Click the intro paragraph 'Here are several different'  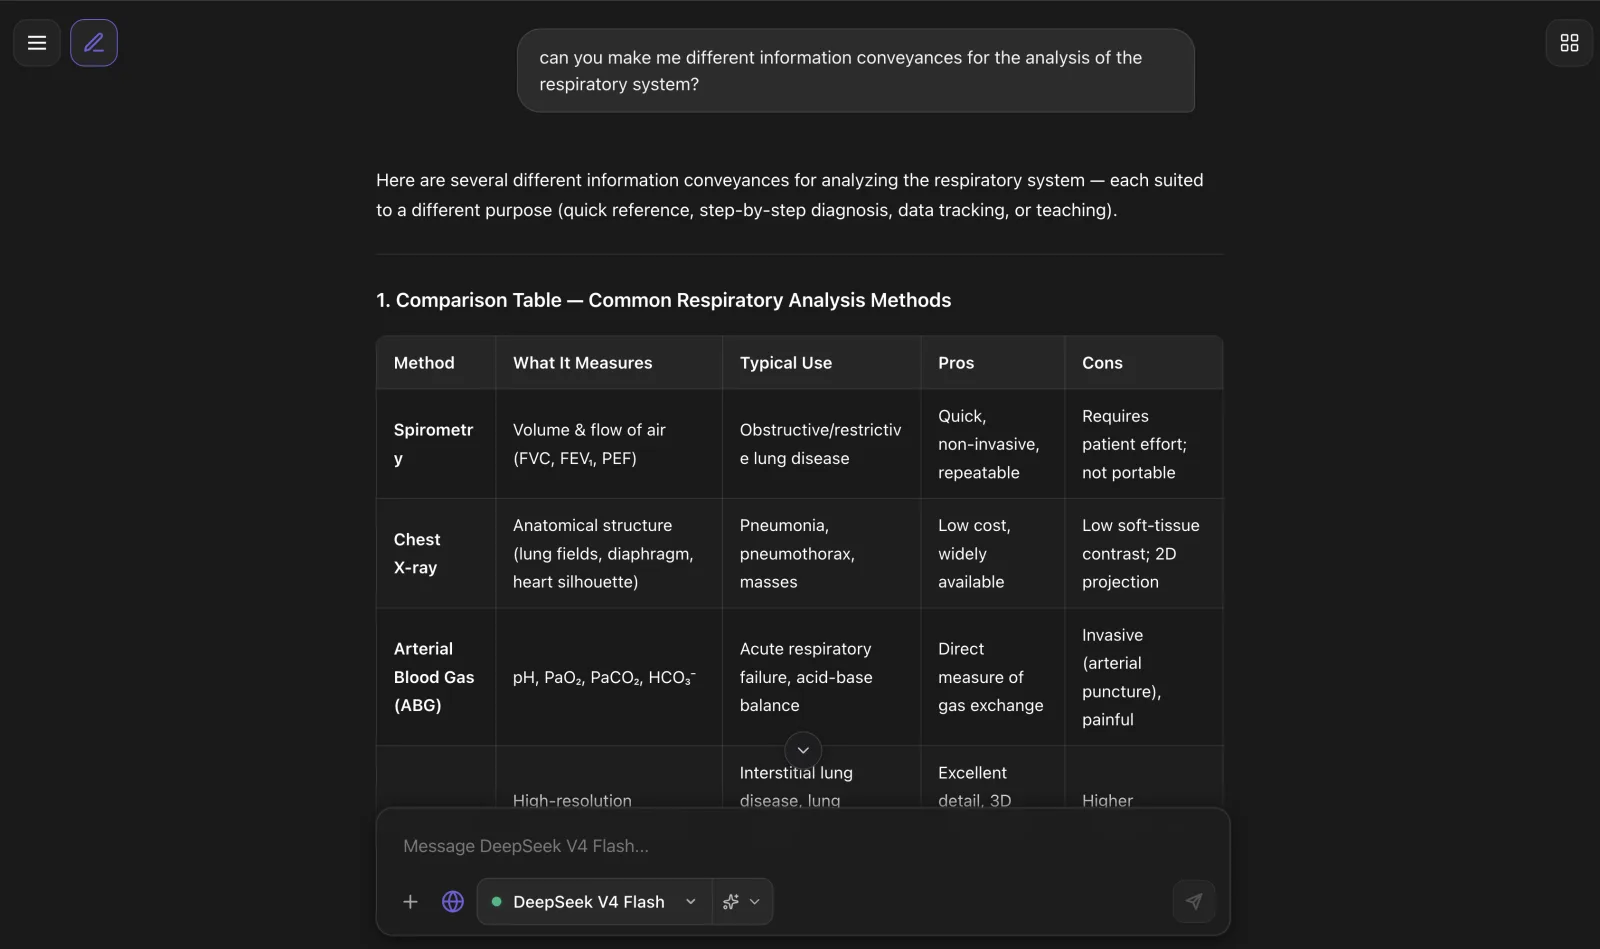790,195
